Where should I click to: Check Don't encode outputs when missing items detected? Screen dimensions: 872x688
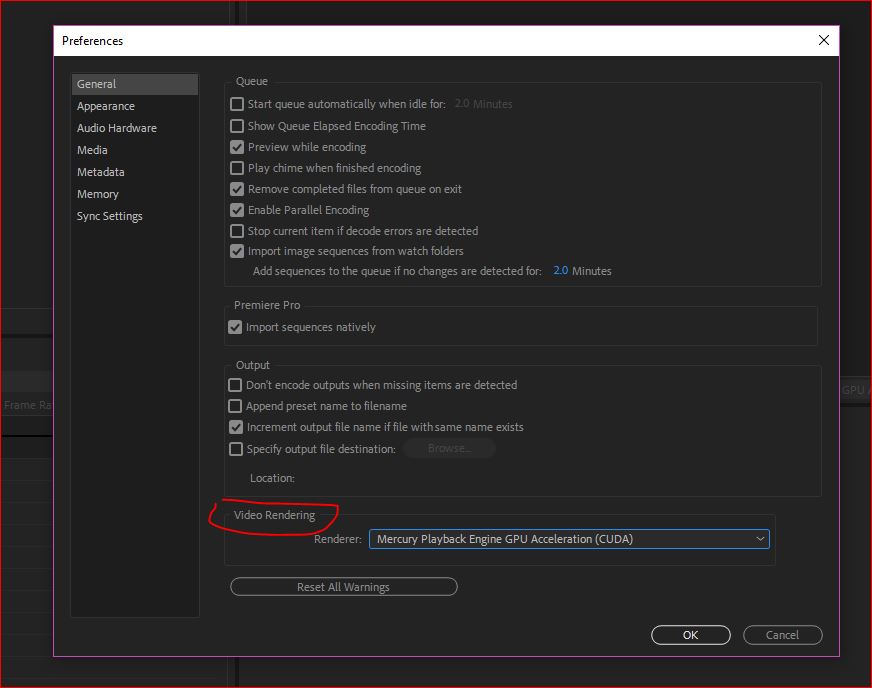(235, 385)
